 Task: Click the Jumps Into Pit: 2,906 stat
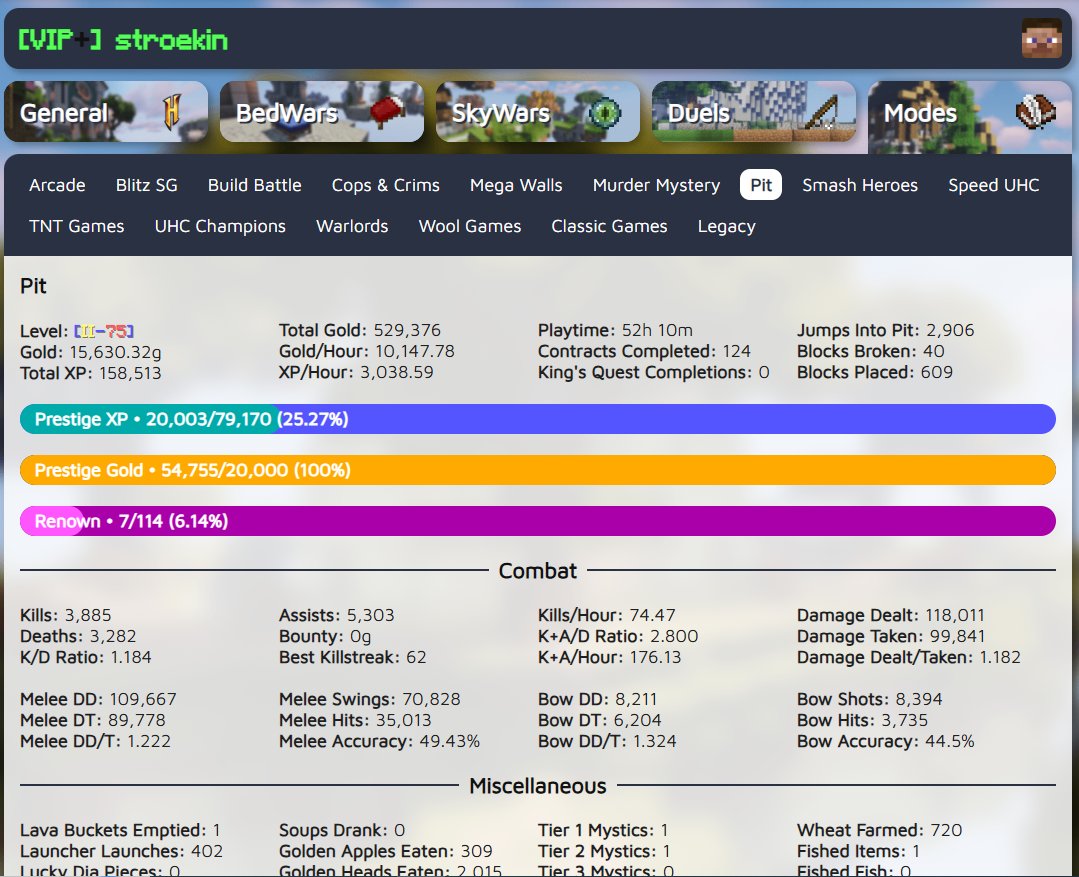pyautogui.click(x=886, y=330)
